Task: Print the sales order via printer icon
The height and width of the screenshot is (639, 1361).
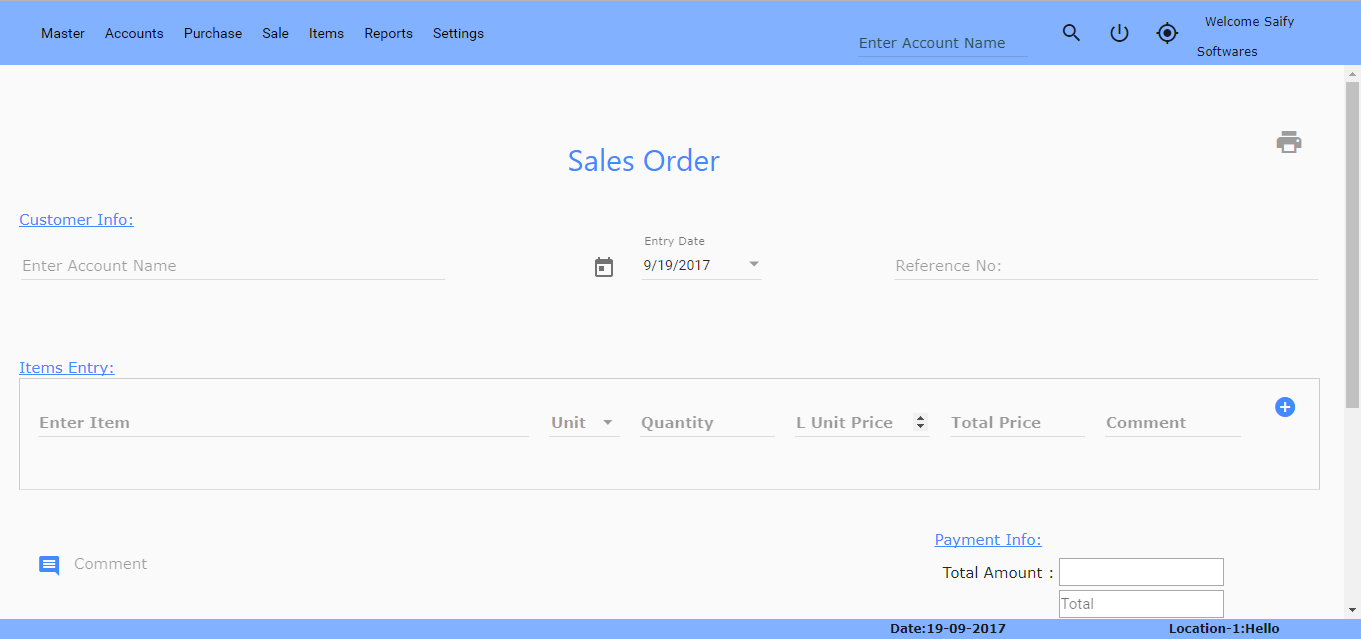Action: (1289, 142)
